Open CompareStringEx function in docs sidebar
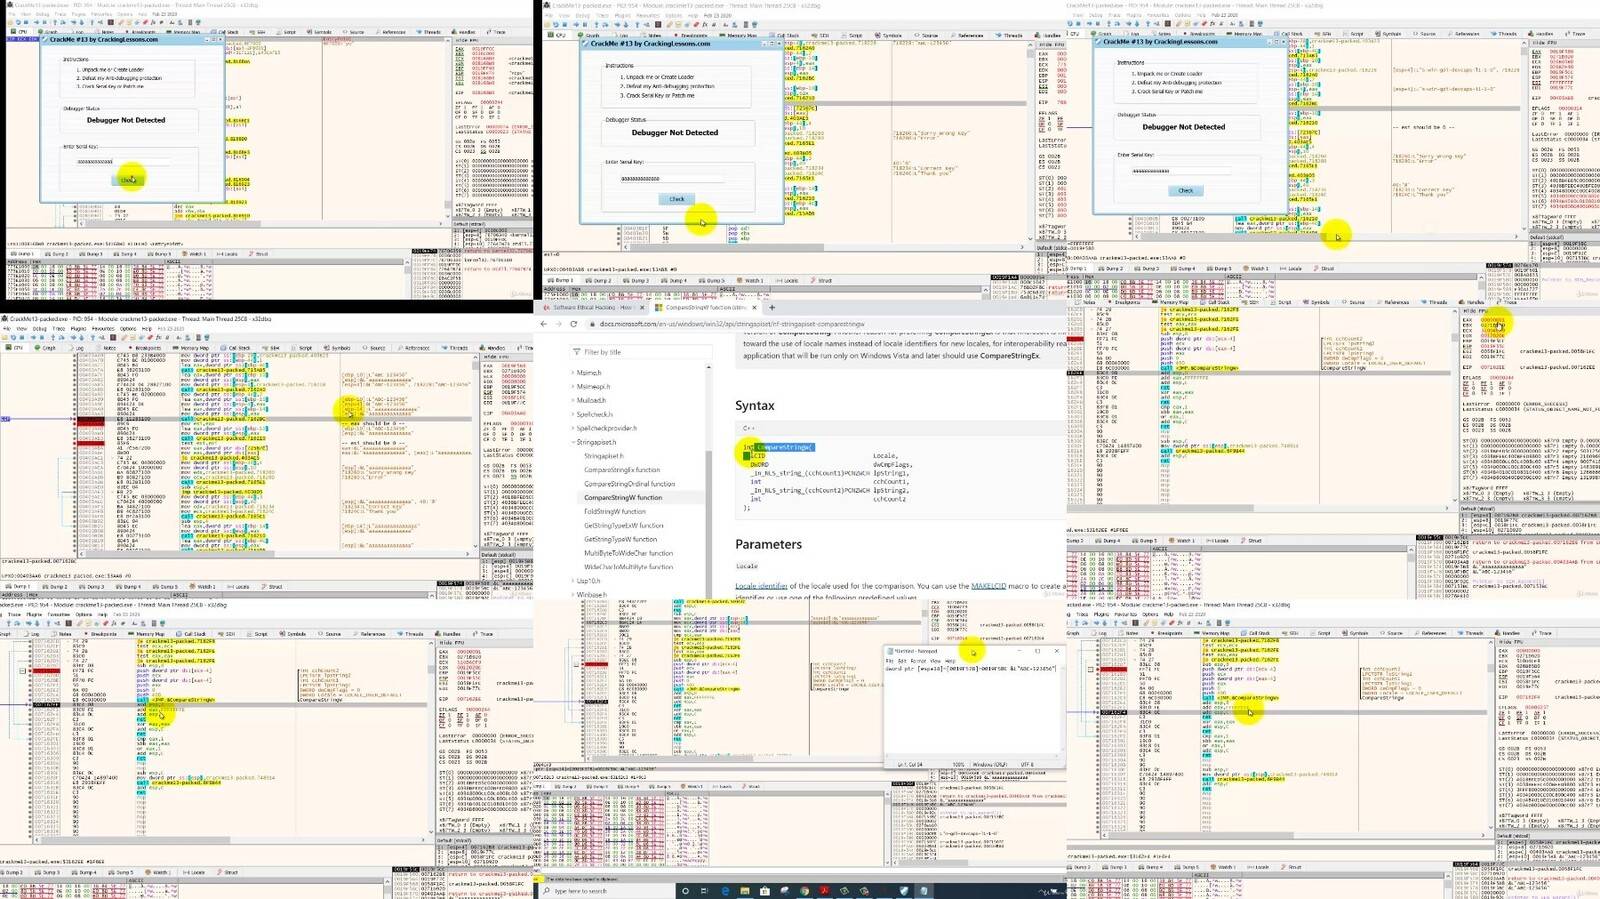This screenshot has height=899, width=1600. [x=622, y=470]
